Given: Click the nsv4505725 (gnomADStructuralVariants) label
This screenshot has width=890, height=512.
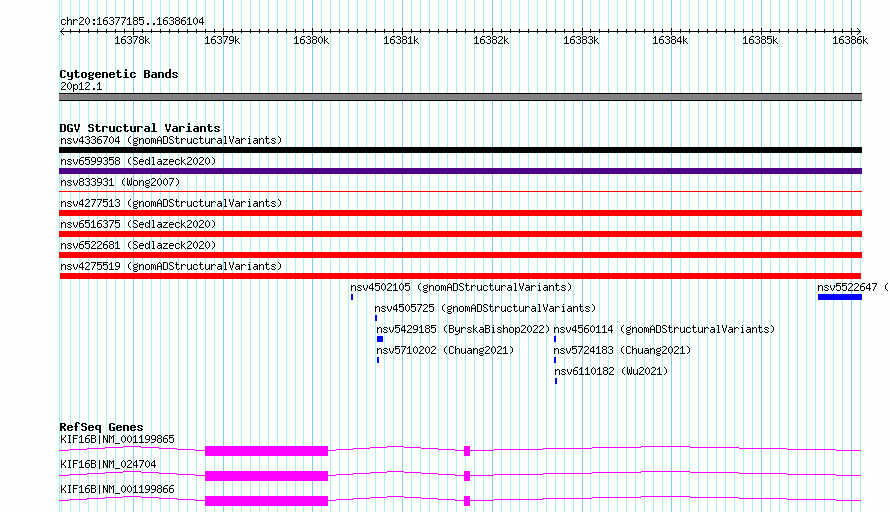Looking at the screenshot, I should click(485, 308).
